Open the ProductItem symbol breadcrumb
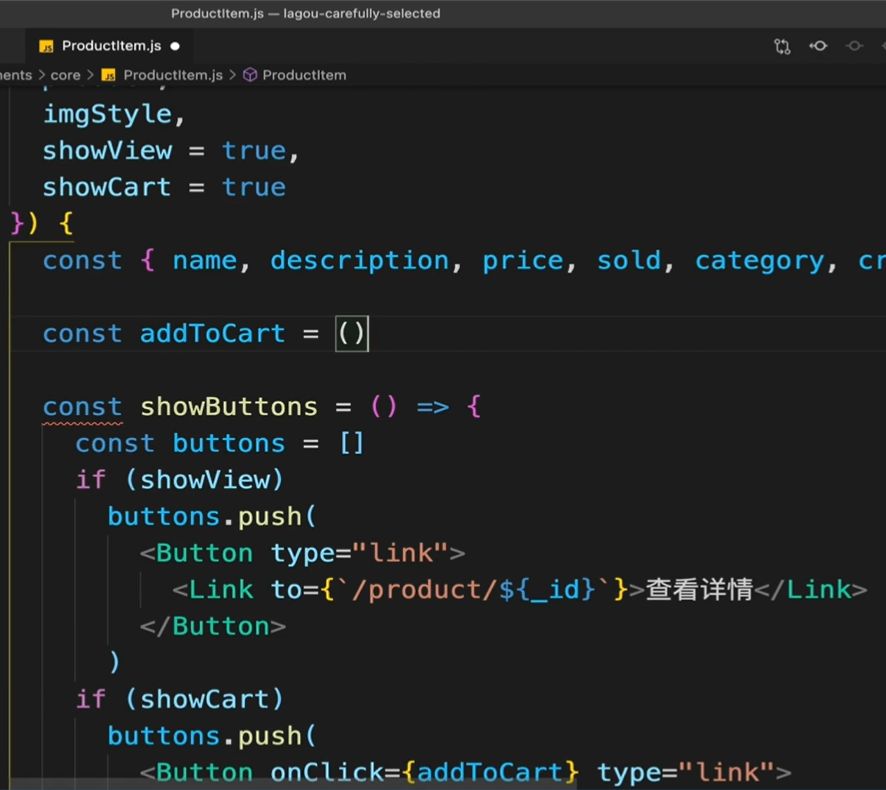The image size is (886, 790). click(304, 75)
